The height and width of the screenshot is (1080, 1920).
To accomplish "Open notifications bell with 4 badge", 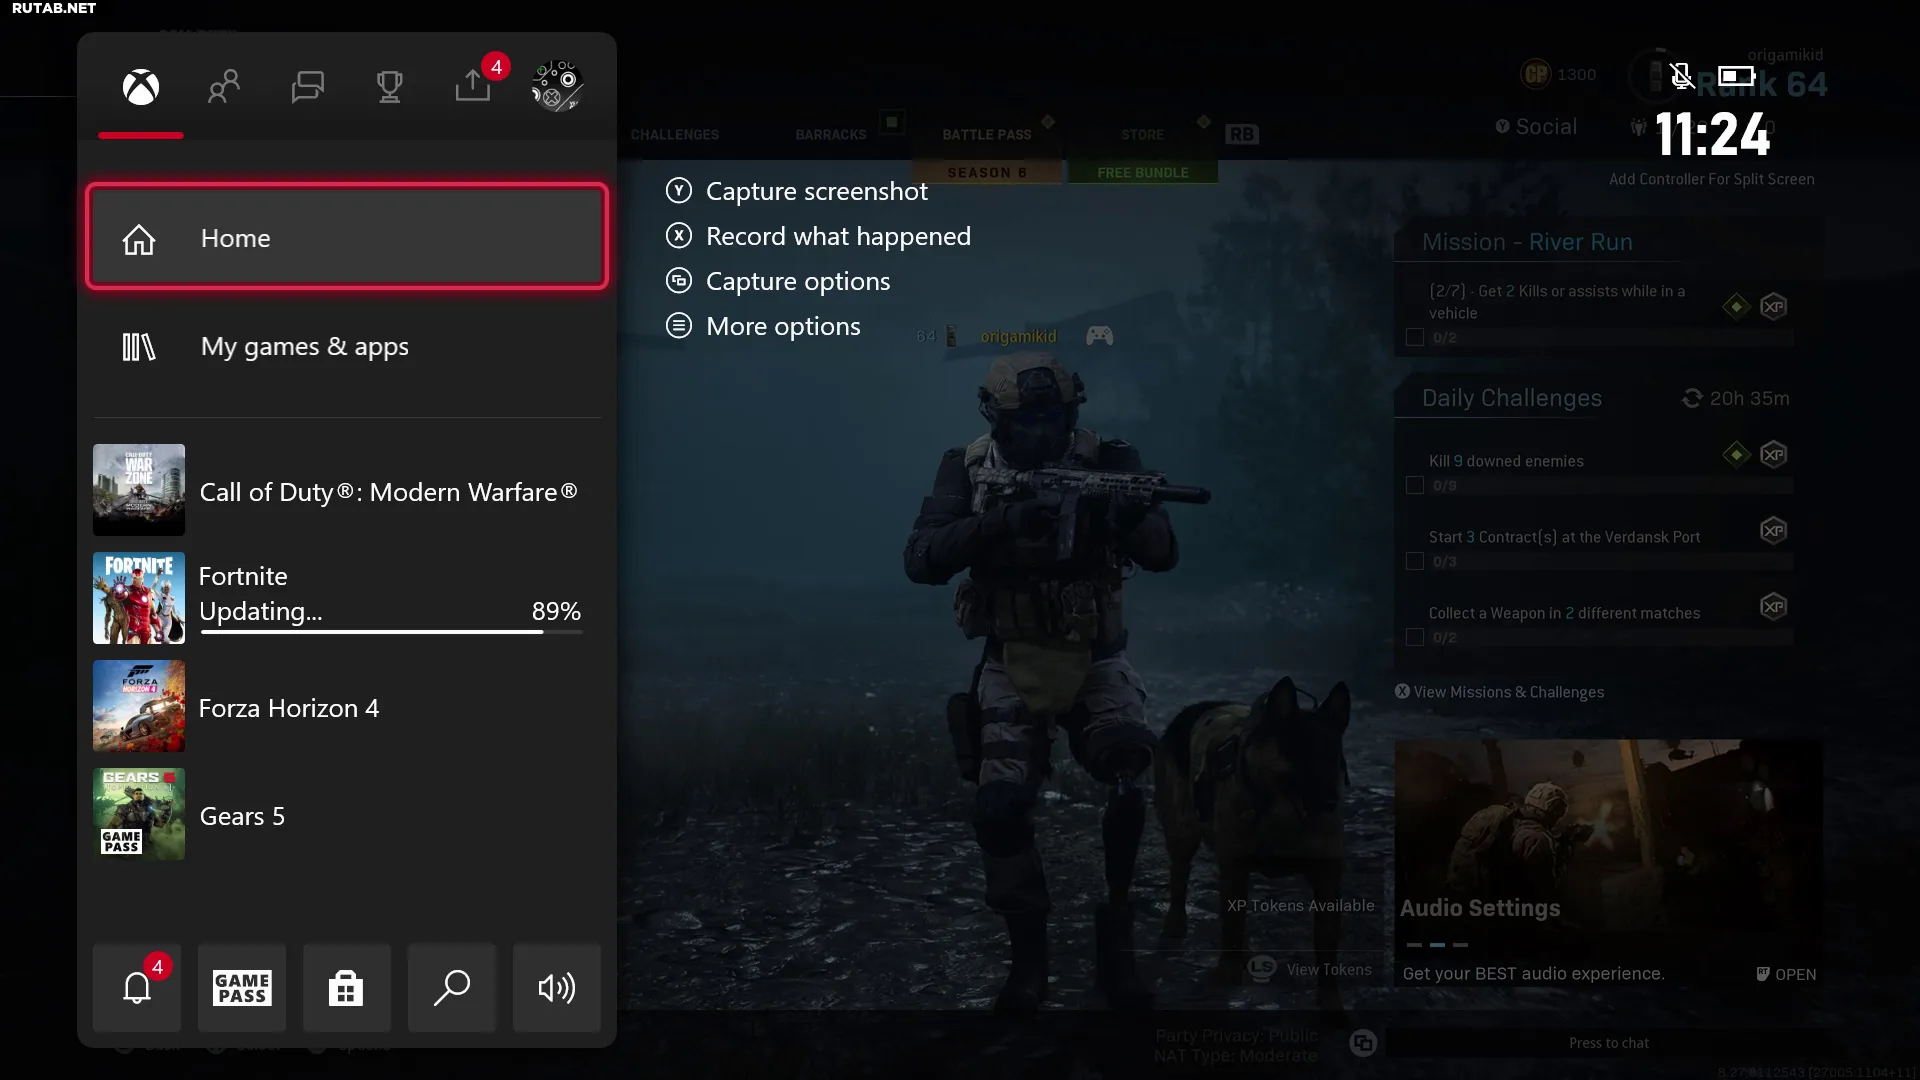I will (137, 988).
